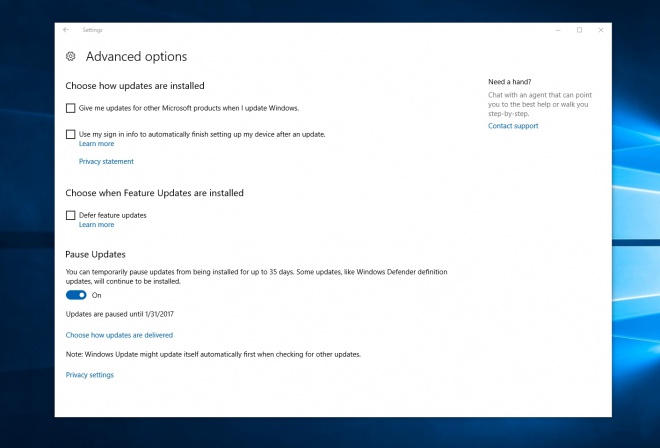The height and width of the screenshot is (448, 660).
Task: Click the Advanced options page heading
Action: [x=136, y=57]
